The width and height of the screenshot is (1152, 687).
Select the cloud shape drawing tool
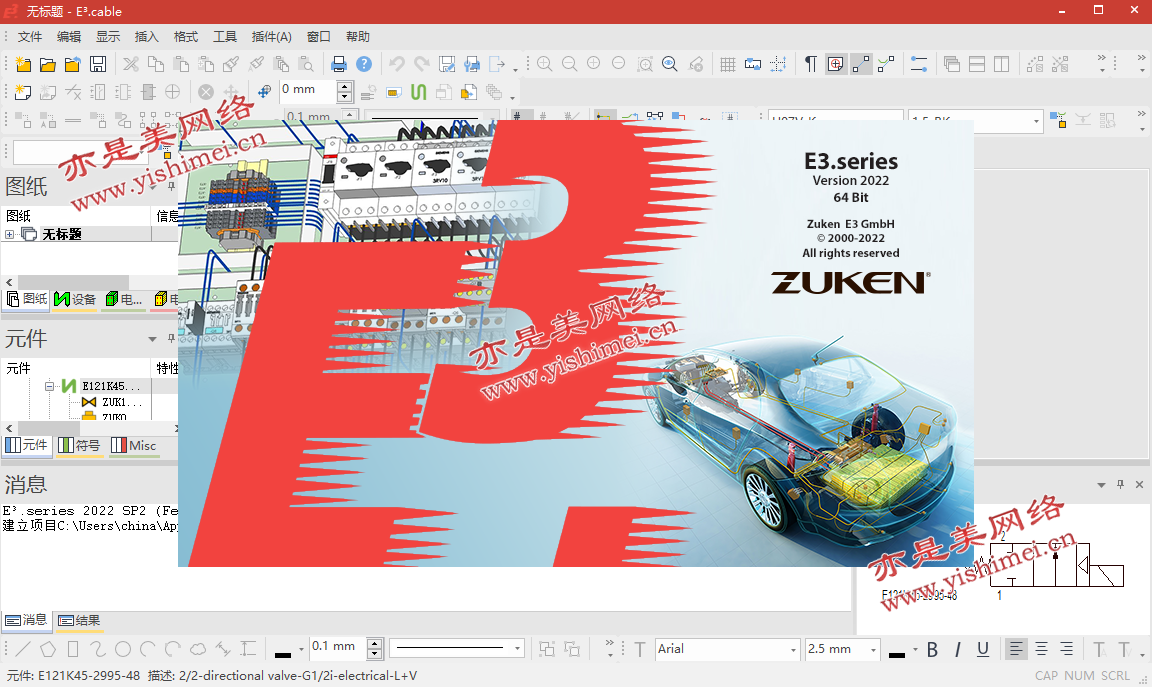(x=198, y=649)
